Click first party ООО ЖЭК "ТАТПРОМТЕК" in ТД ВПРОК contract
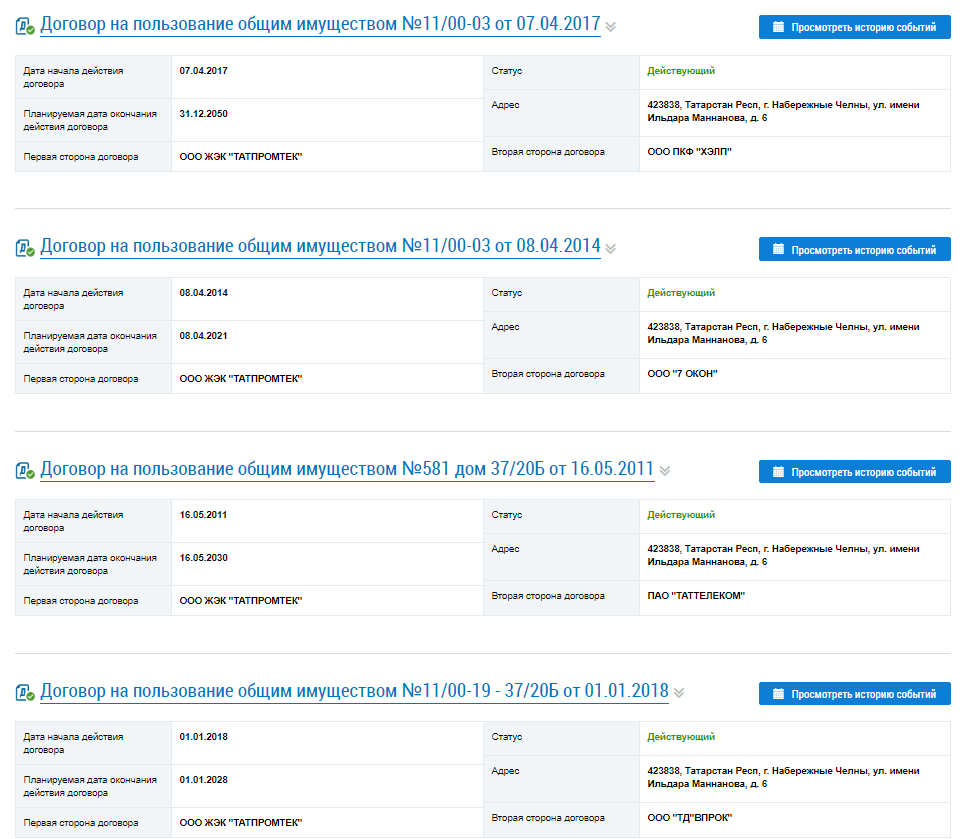This screenshot has width=965, height=839. click(241, 823)
